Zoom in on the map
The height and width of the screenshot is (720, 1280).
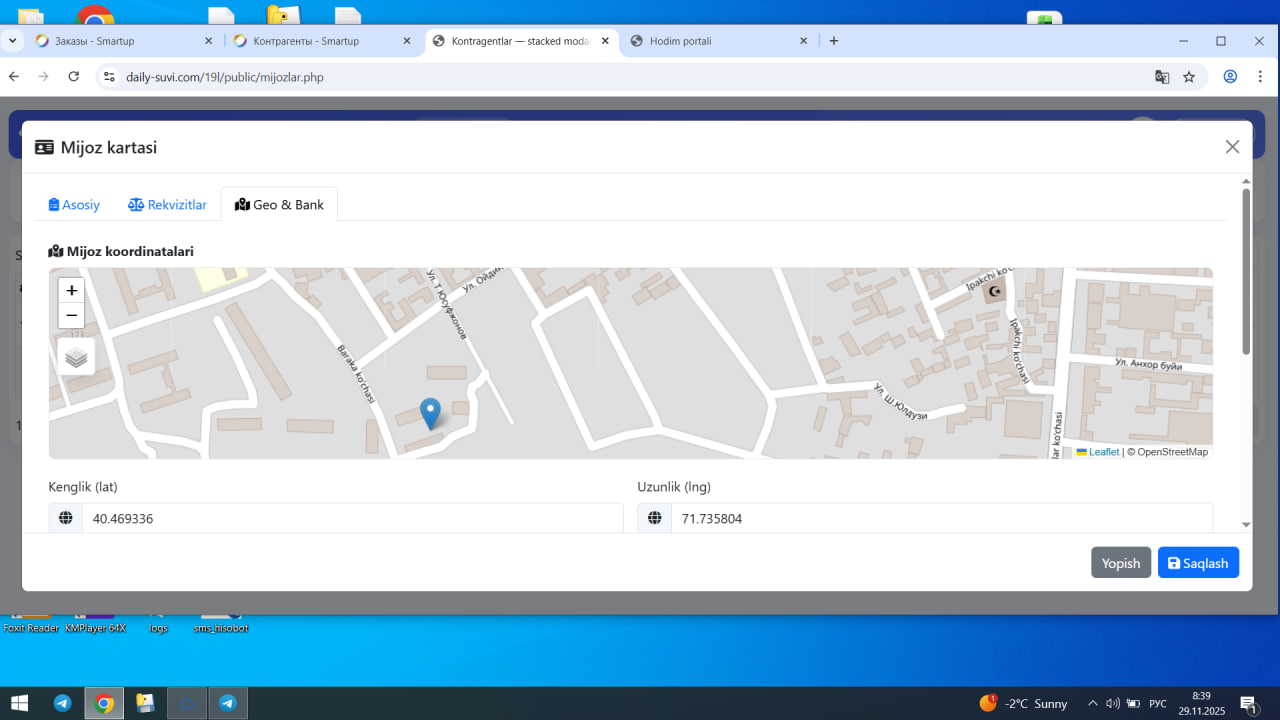click(71, 291)
